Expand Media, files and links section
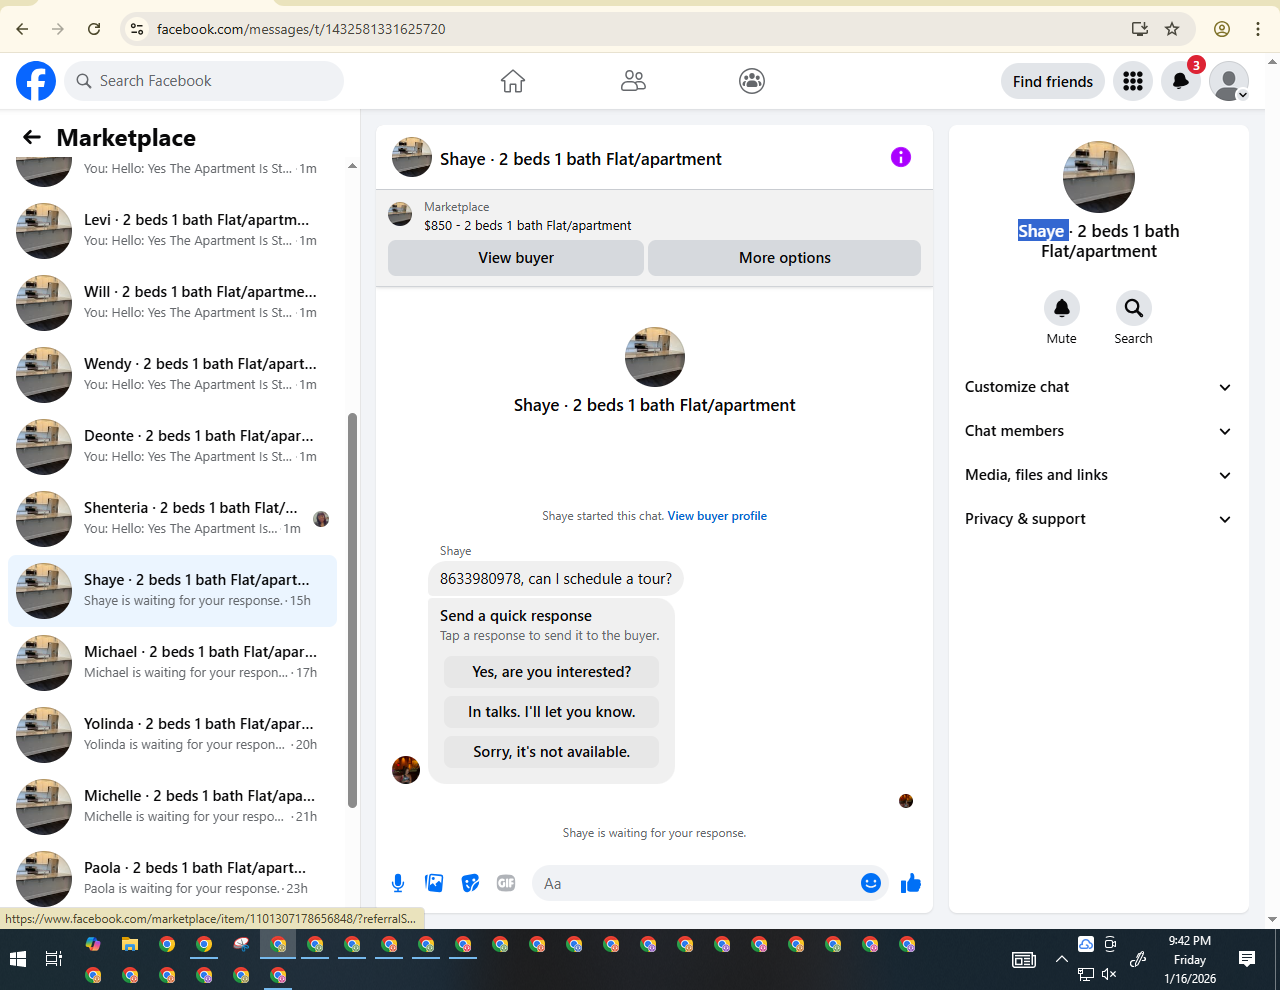The height and width of the screenshot is (990, 1280). point(1099,475)
